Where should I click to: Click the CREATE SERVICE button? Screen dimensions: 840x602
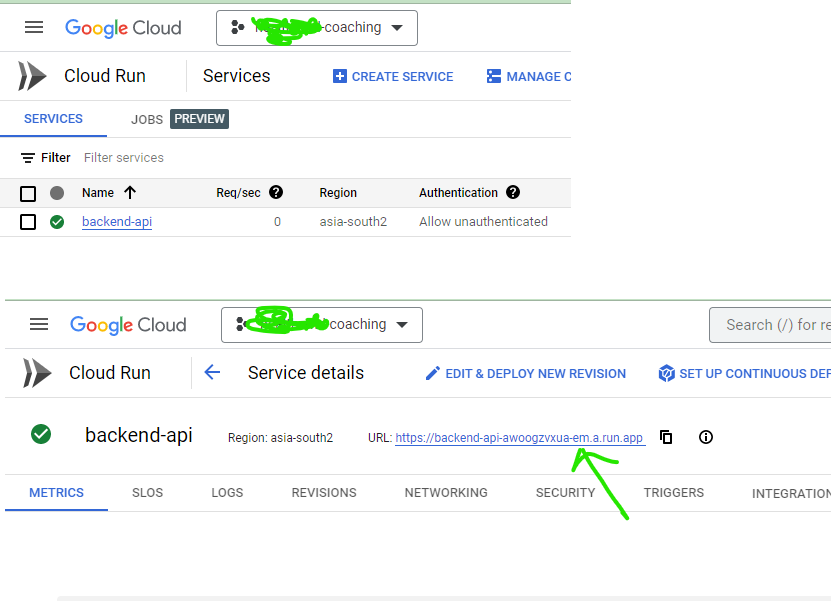point(393,77)
